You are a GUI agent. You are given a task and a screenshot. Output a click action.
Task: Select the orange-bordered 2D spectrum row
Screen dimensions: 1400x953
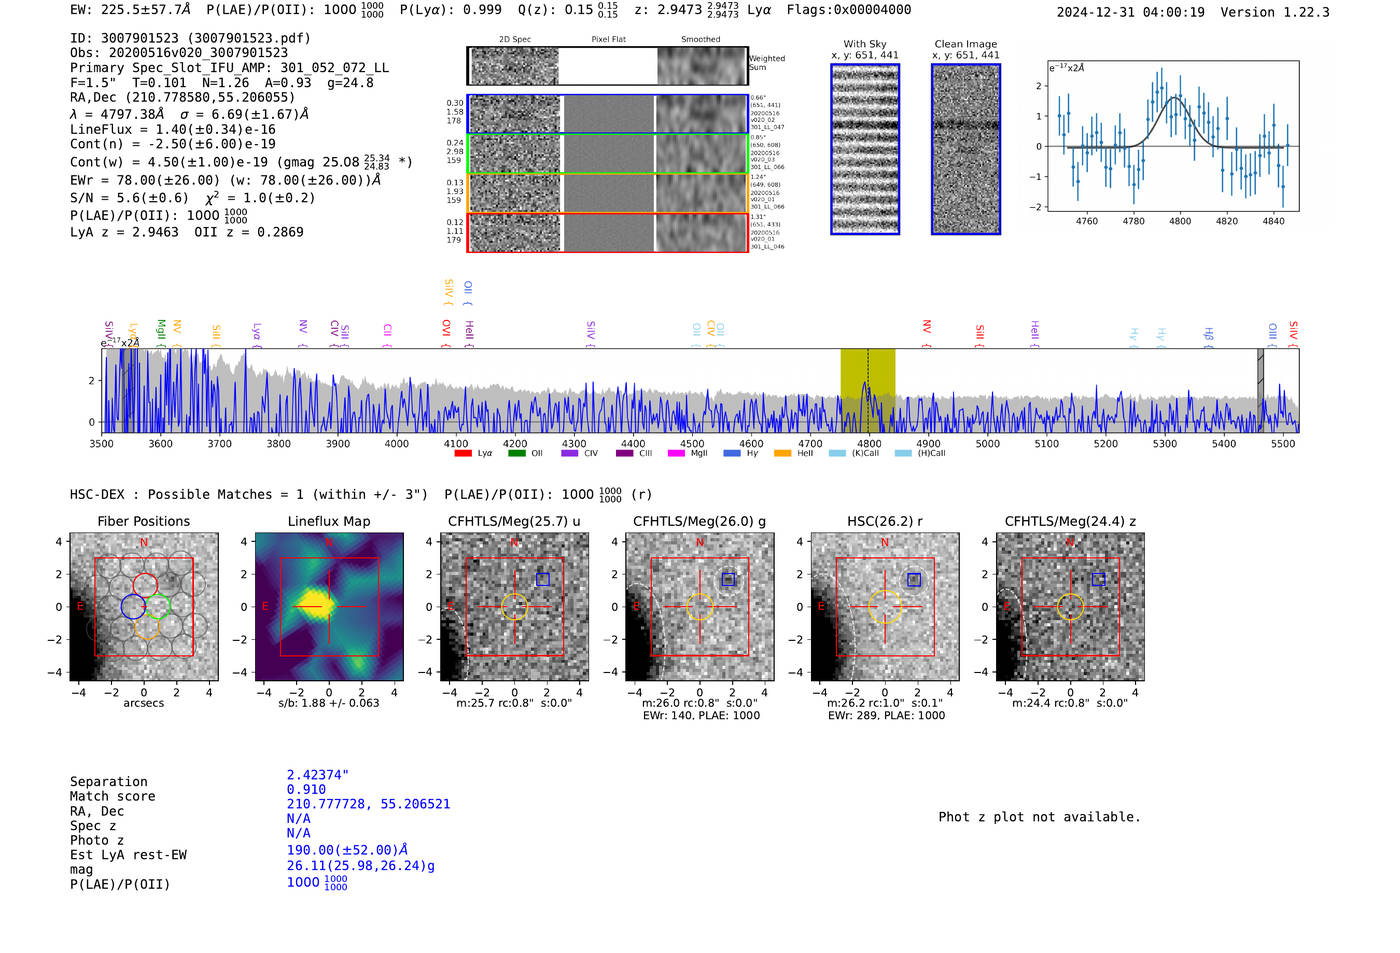coord(608,193)
